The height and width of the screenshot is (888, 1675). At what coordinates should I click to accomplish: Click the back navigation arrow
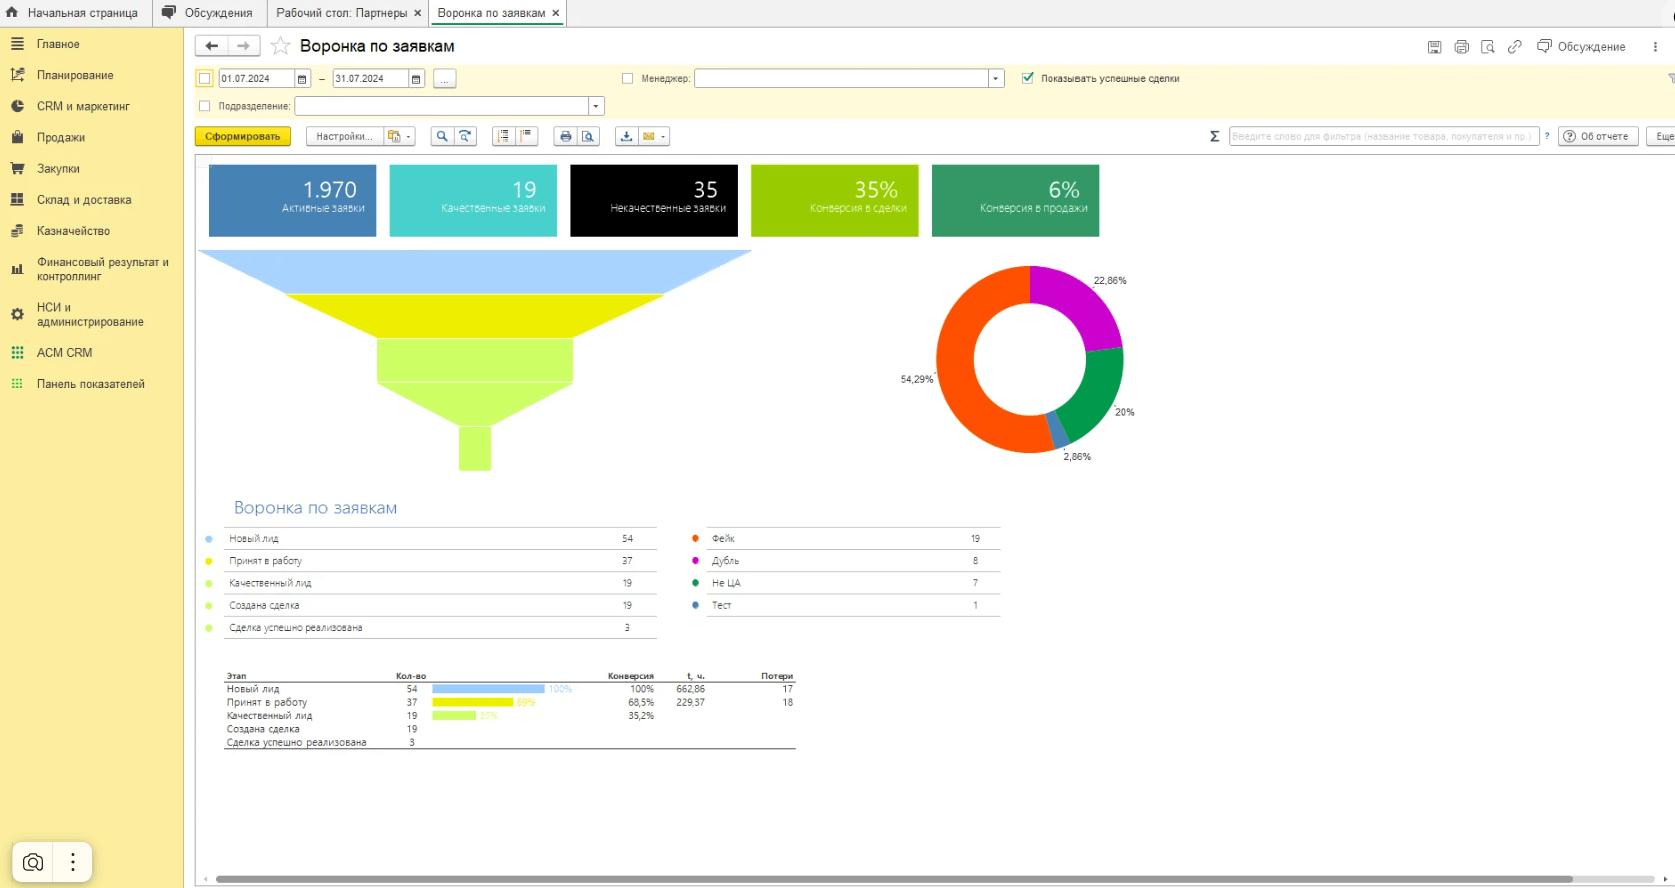(x=211, y=46)
